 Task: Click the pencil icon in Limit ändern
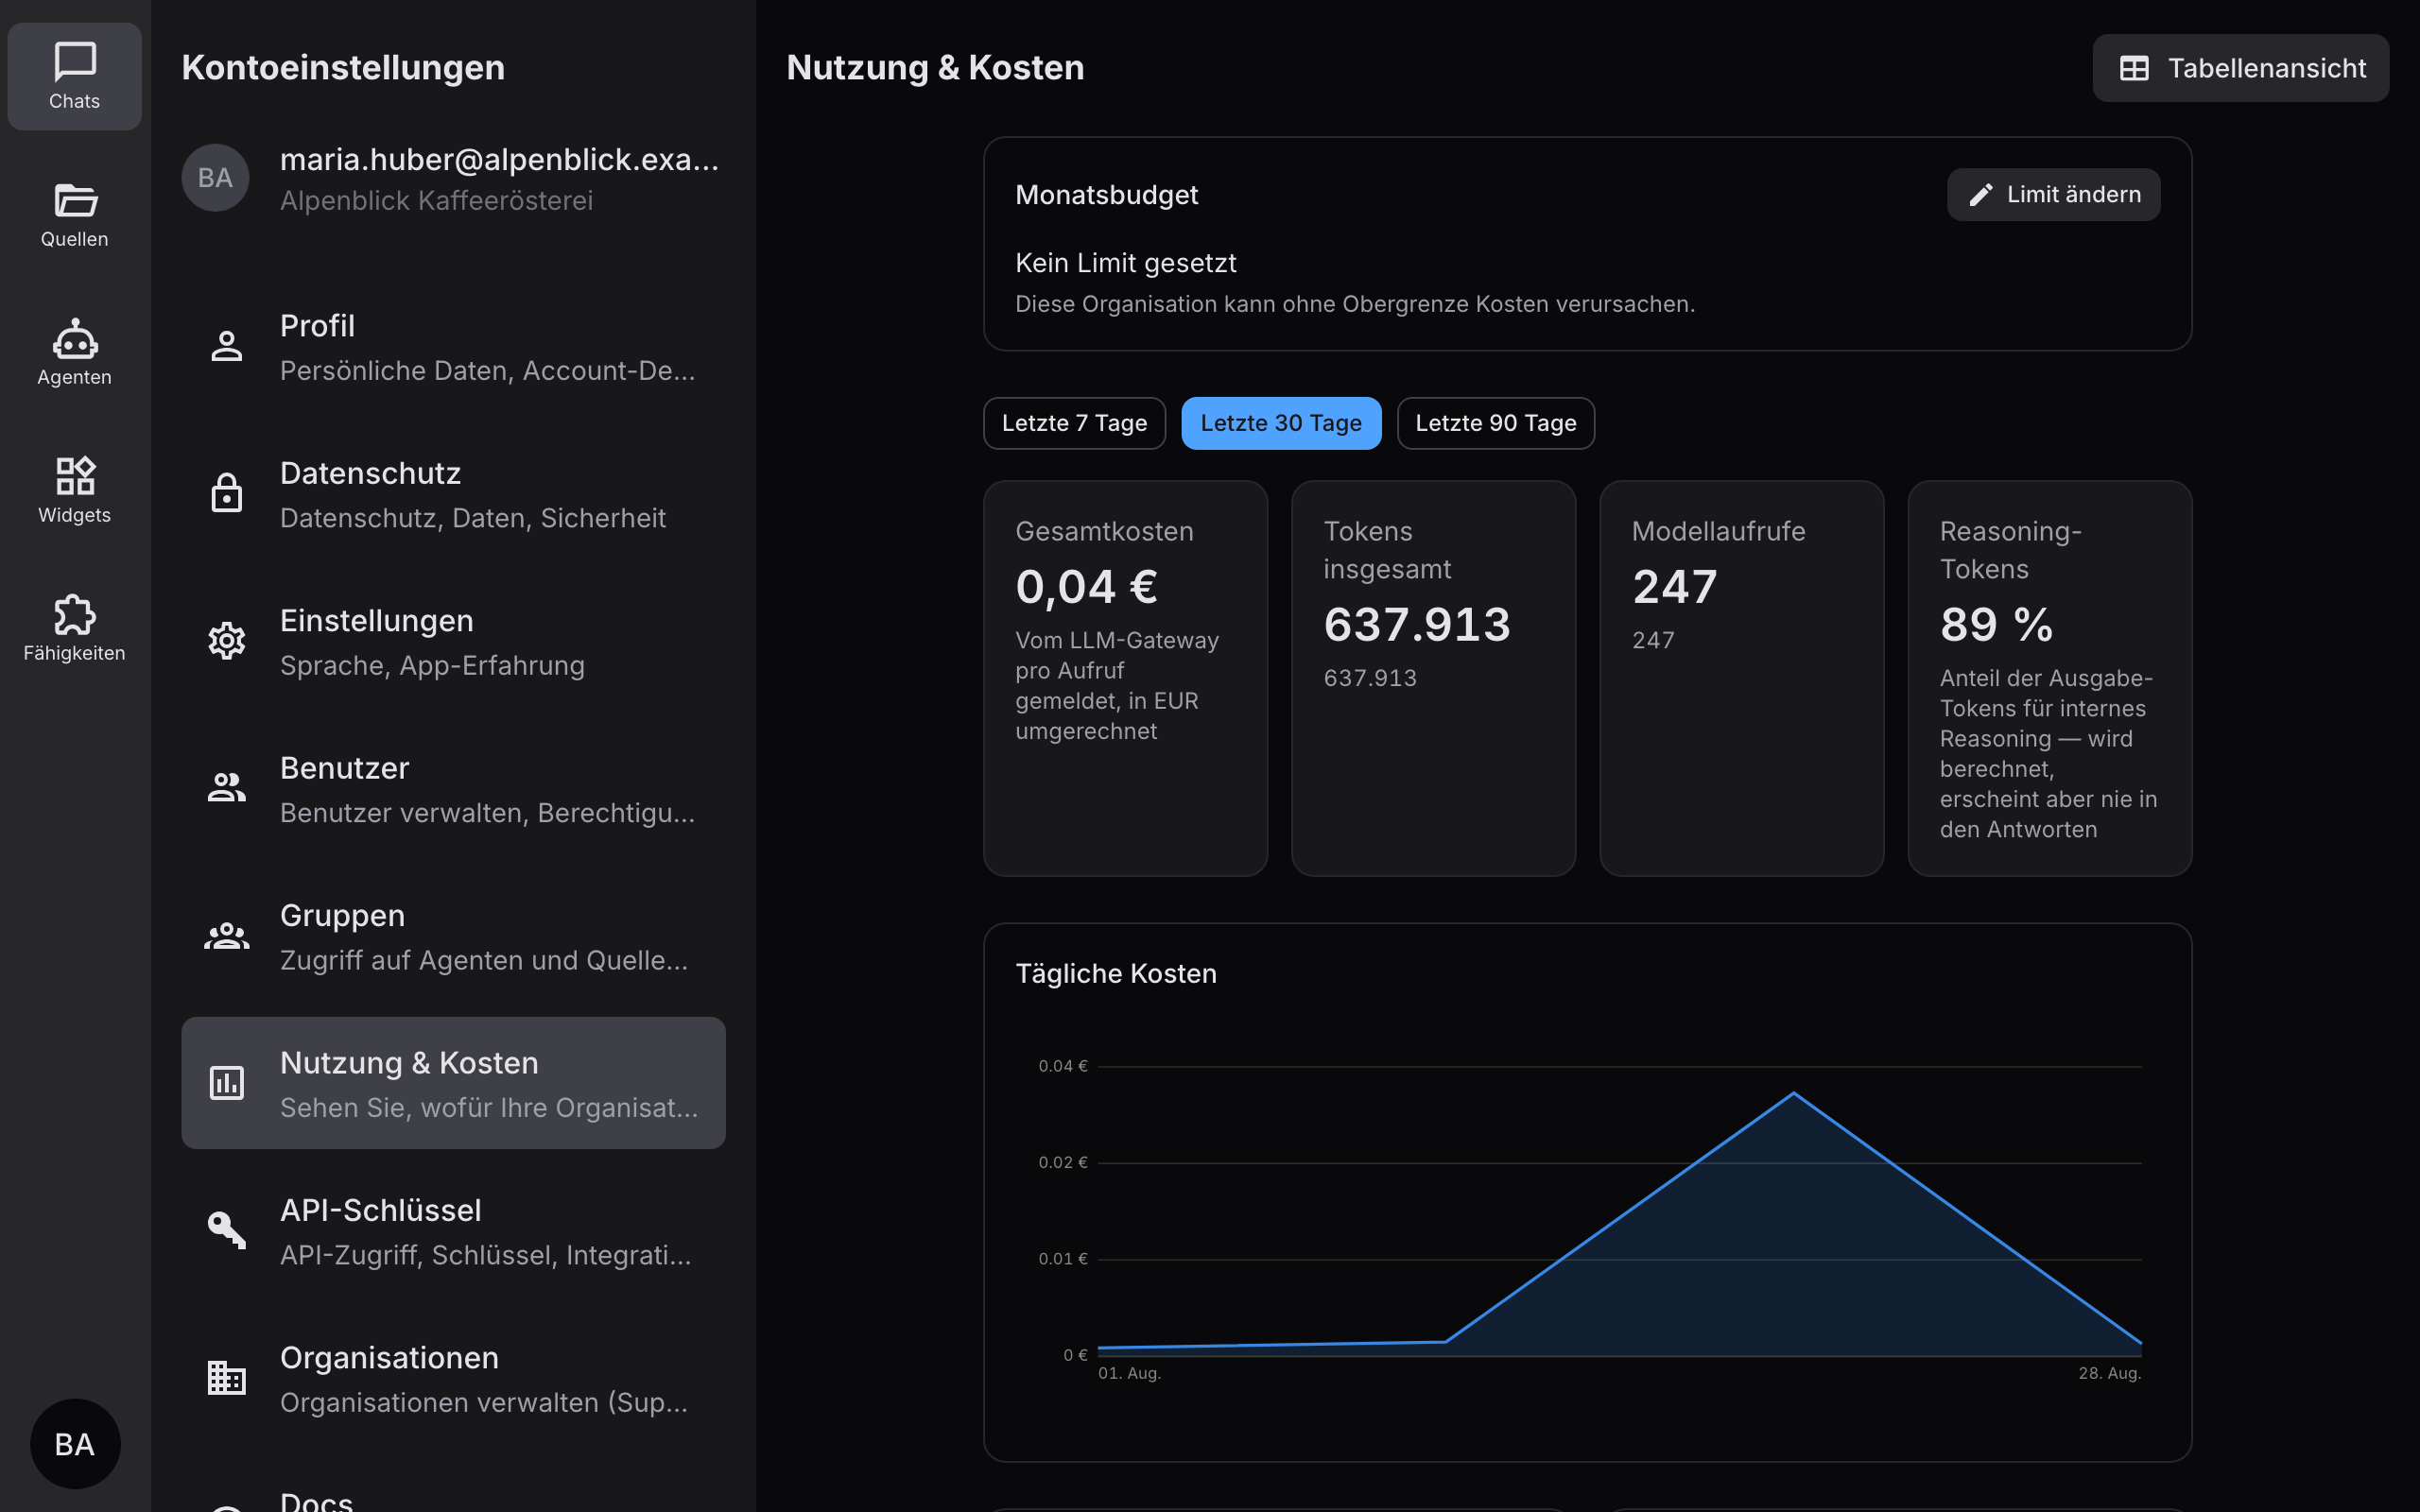click(x=1981, y=195)
